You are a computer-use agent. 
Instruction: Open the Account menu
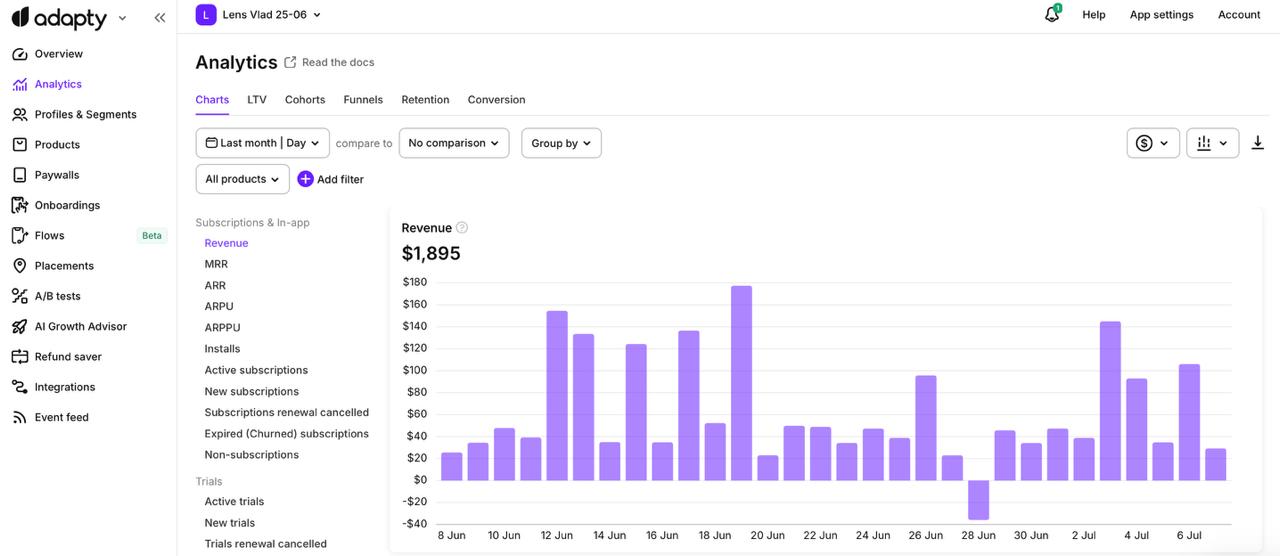(1239, 15)
